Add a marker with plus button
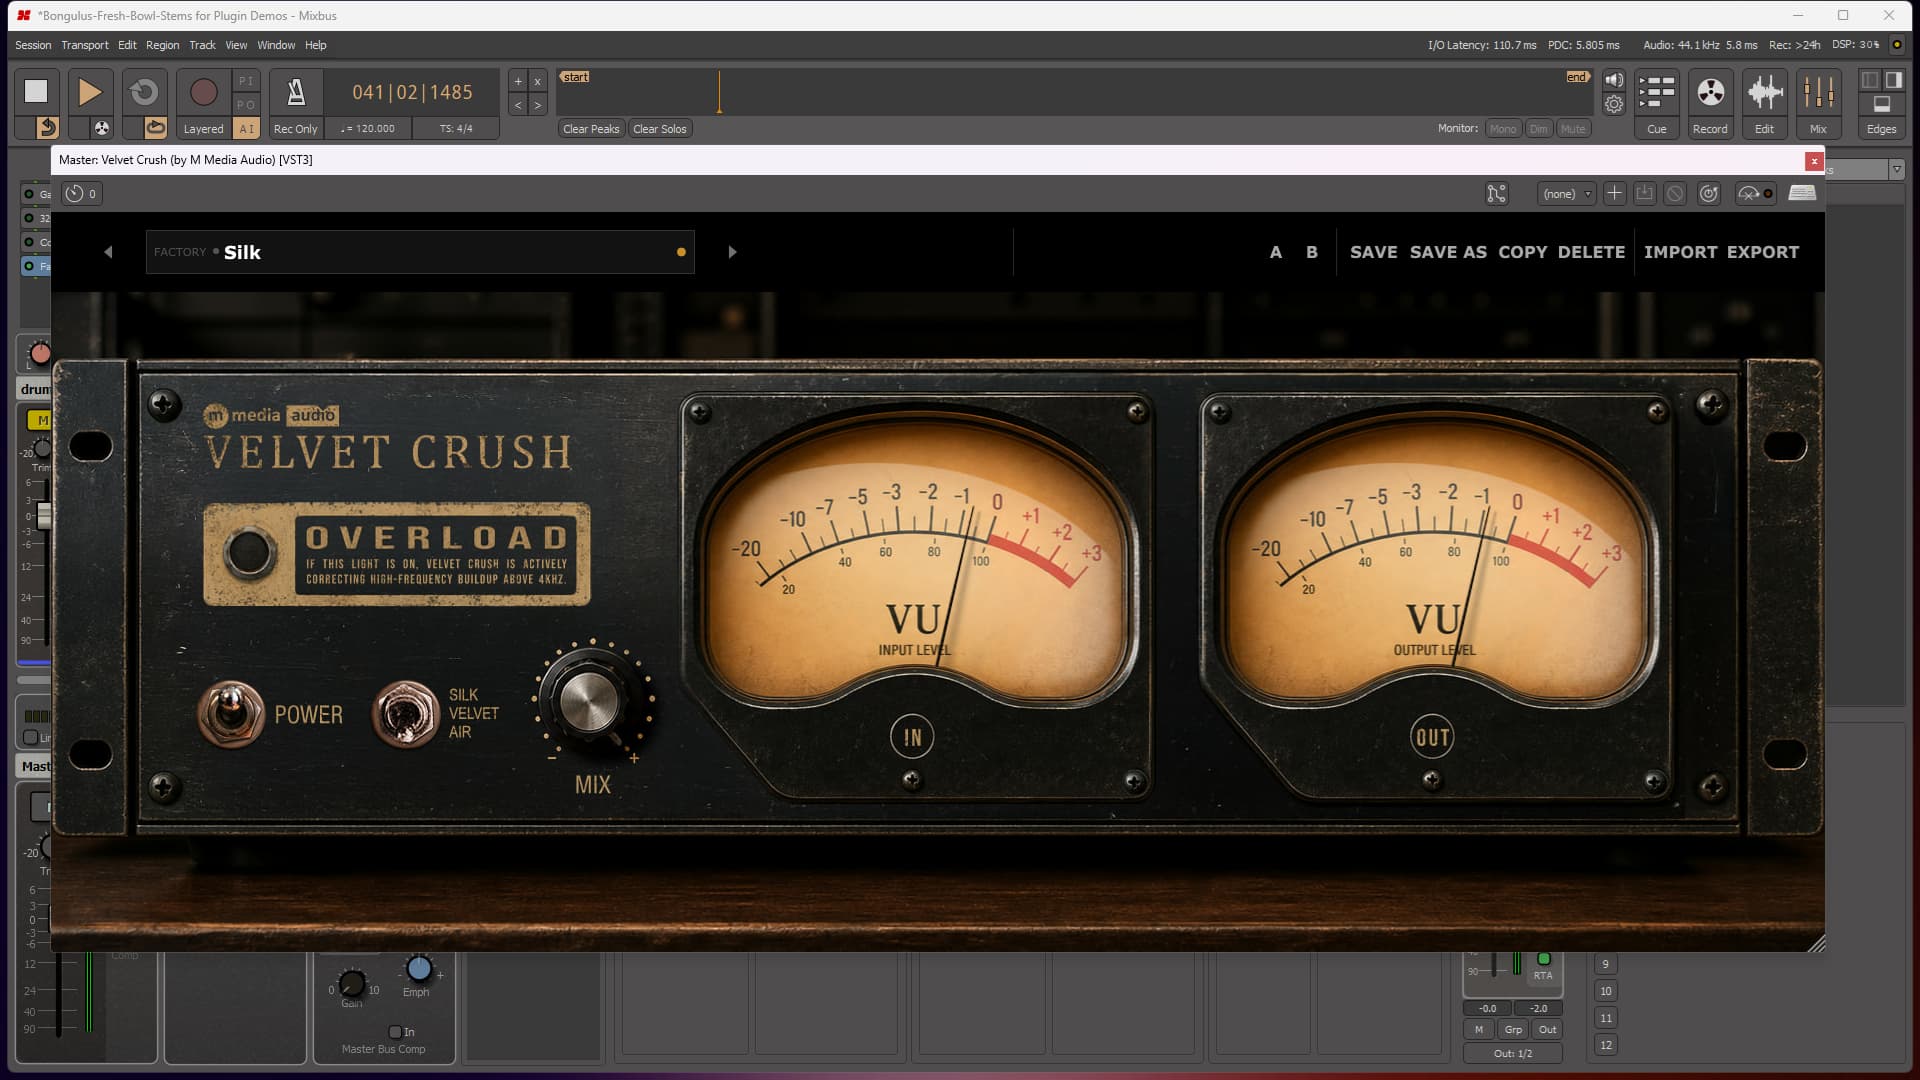Viewport: 1920px width, 1080px height. (x=518, y=82)
